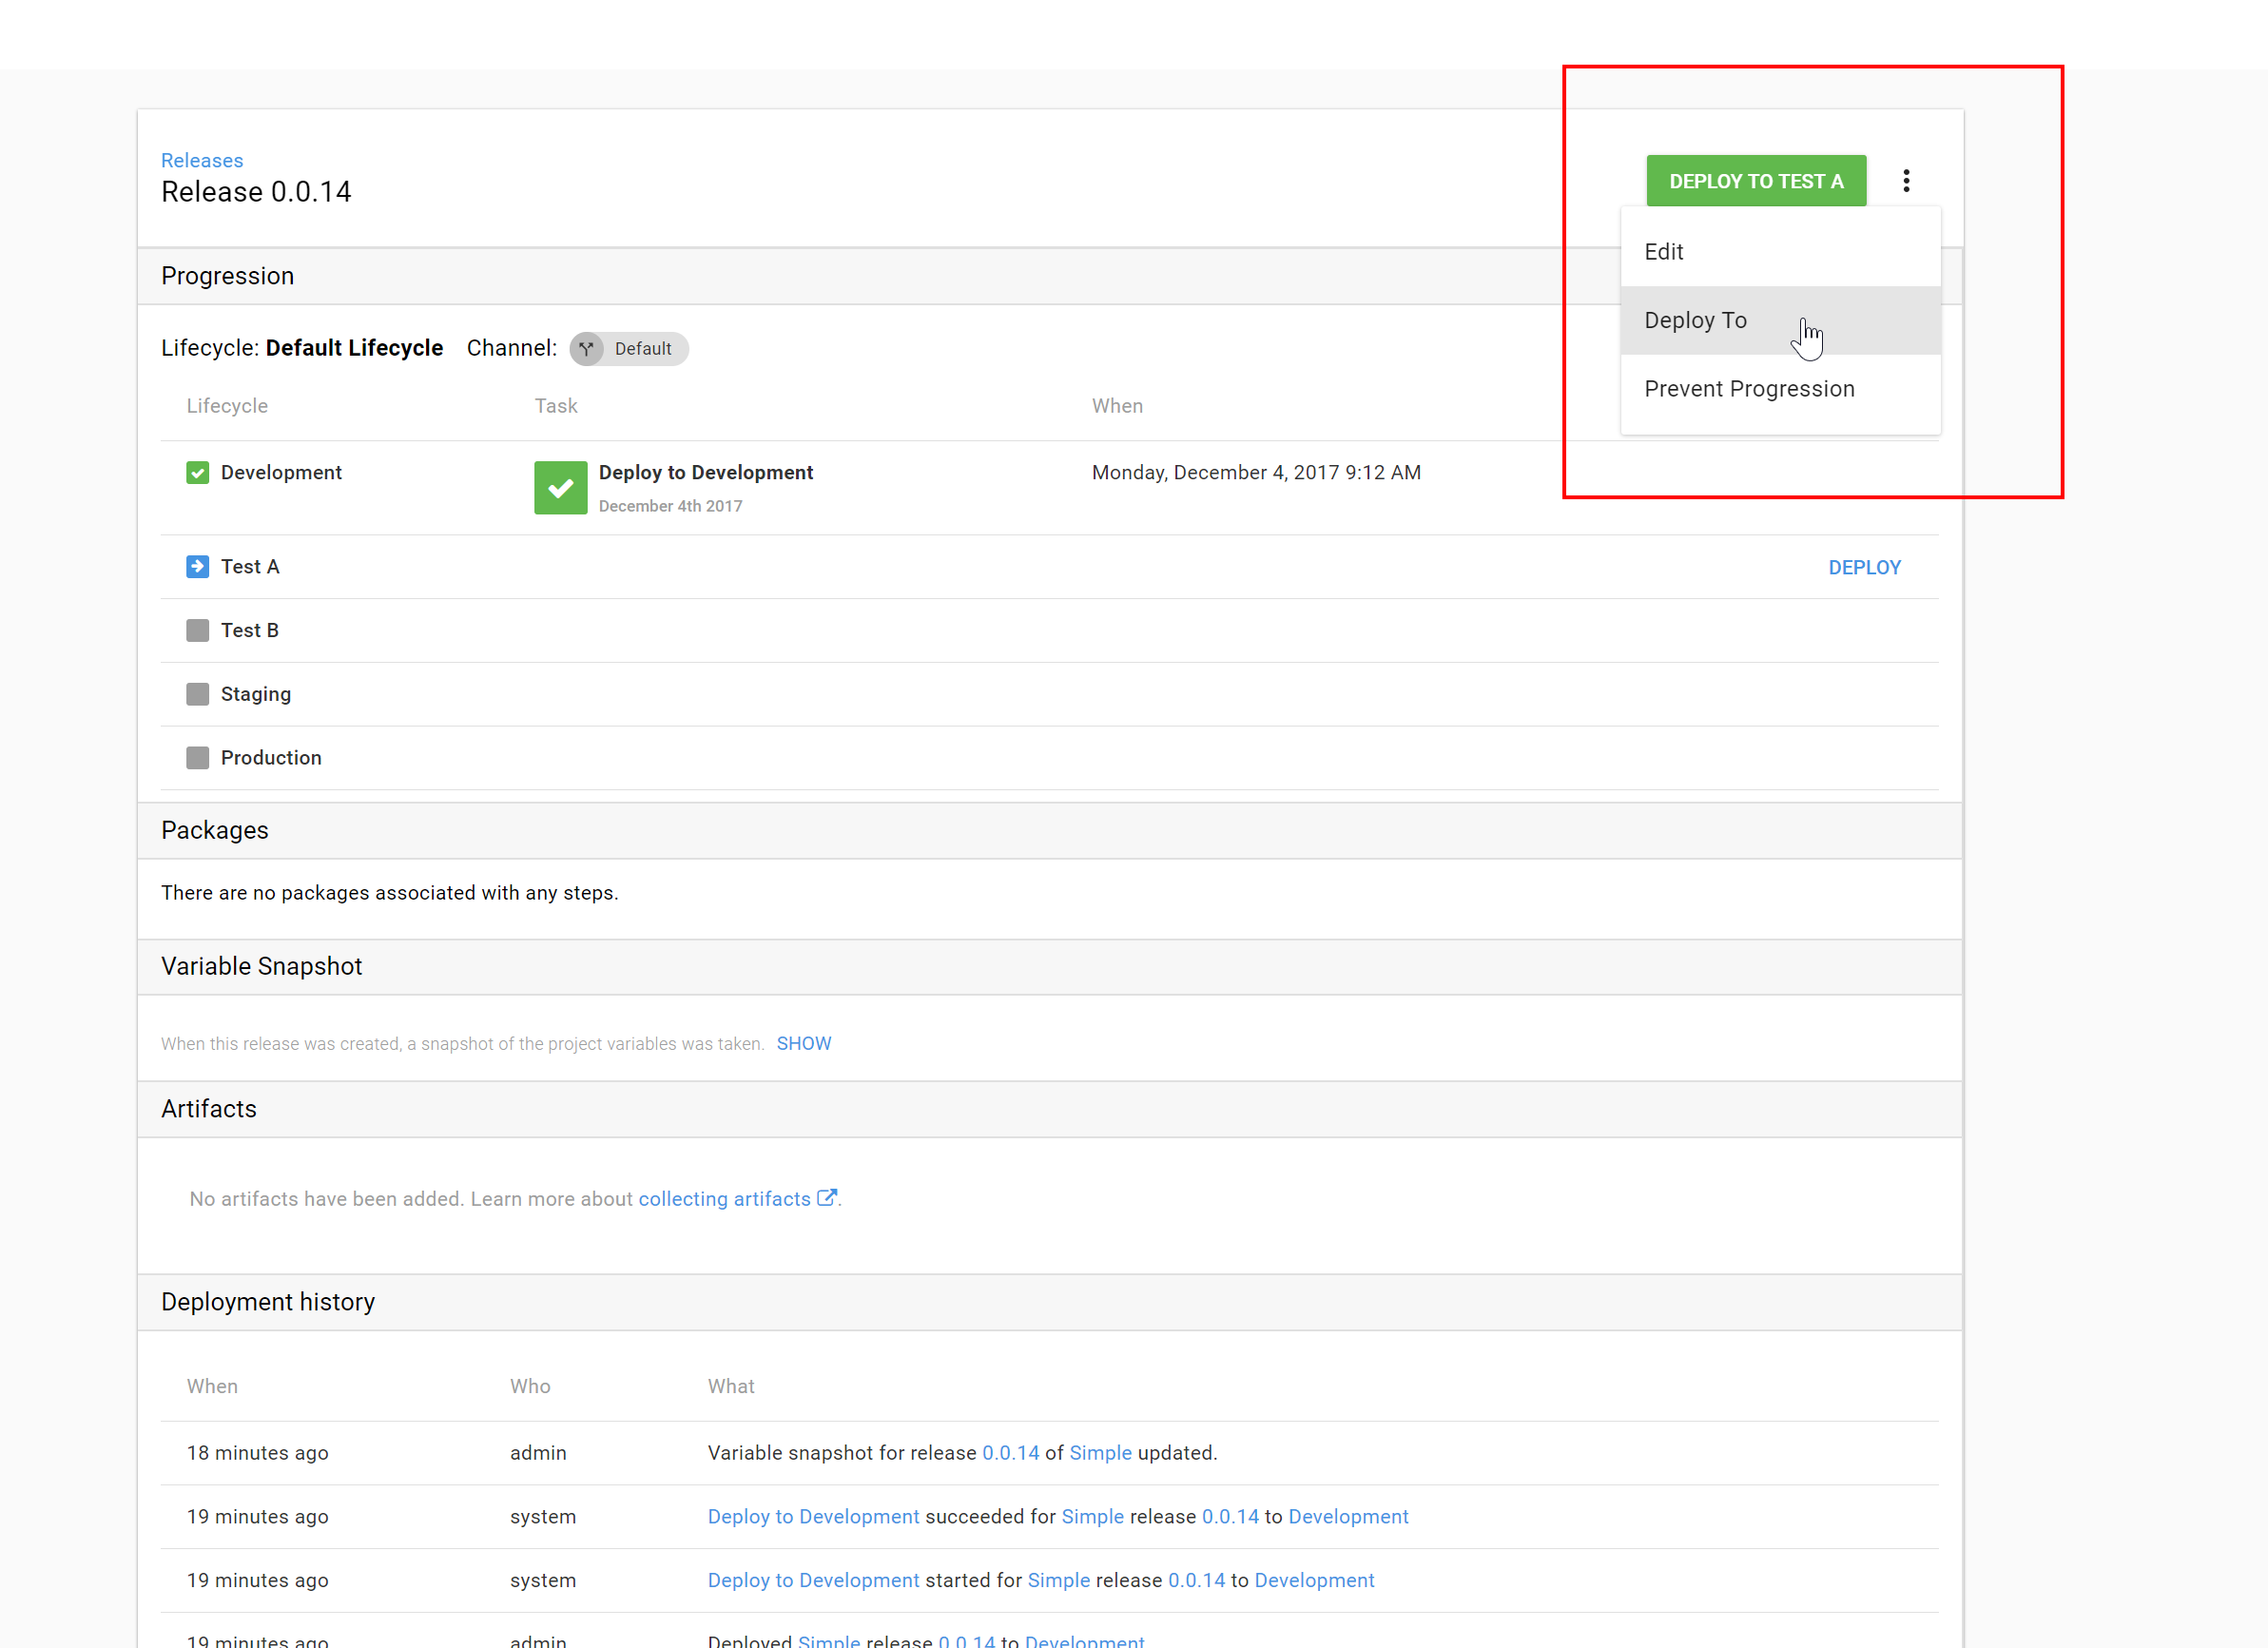Viewport: 2268px width, 1648px height.
Task: Select Edit from the overflow menu
Action: 1780,252
